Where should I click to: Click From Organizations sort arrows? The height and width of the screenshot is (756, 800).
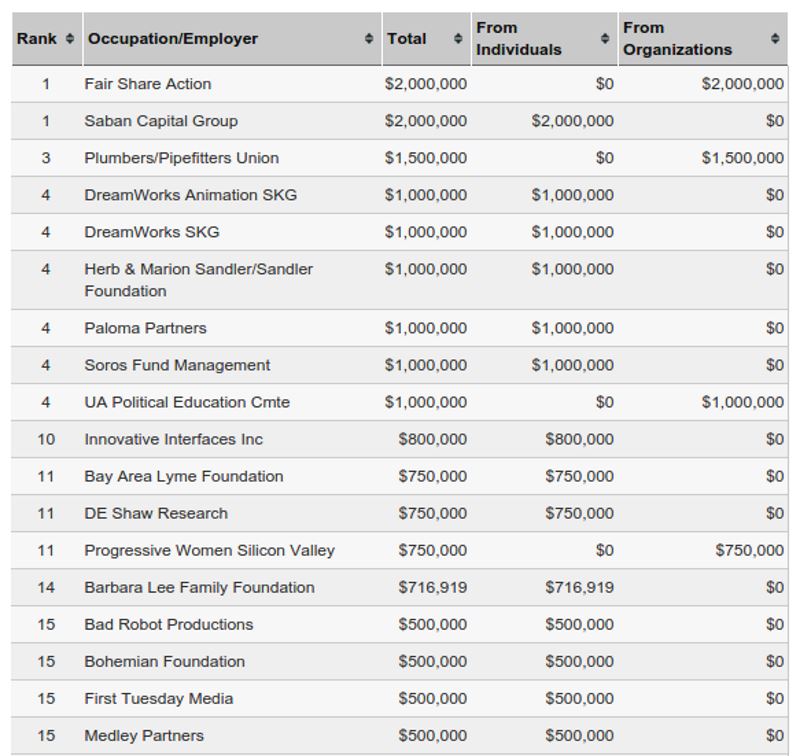click(x=775, y=39)
